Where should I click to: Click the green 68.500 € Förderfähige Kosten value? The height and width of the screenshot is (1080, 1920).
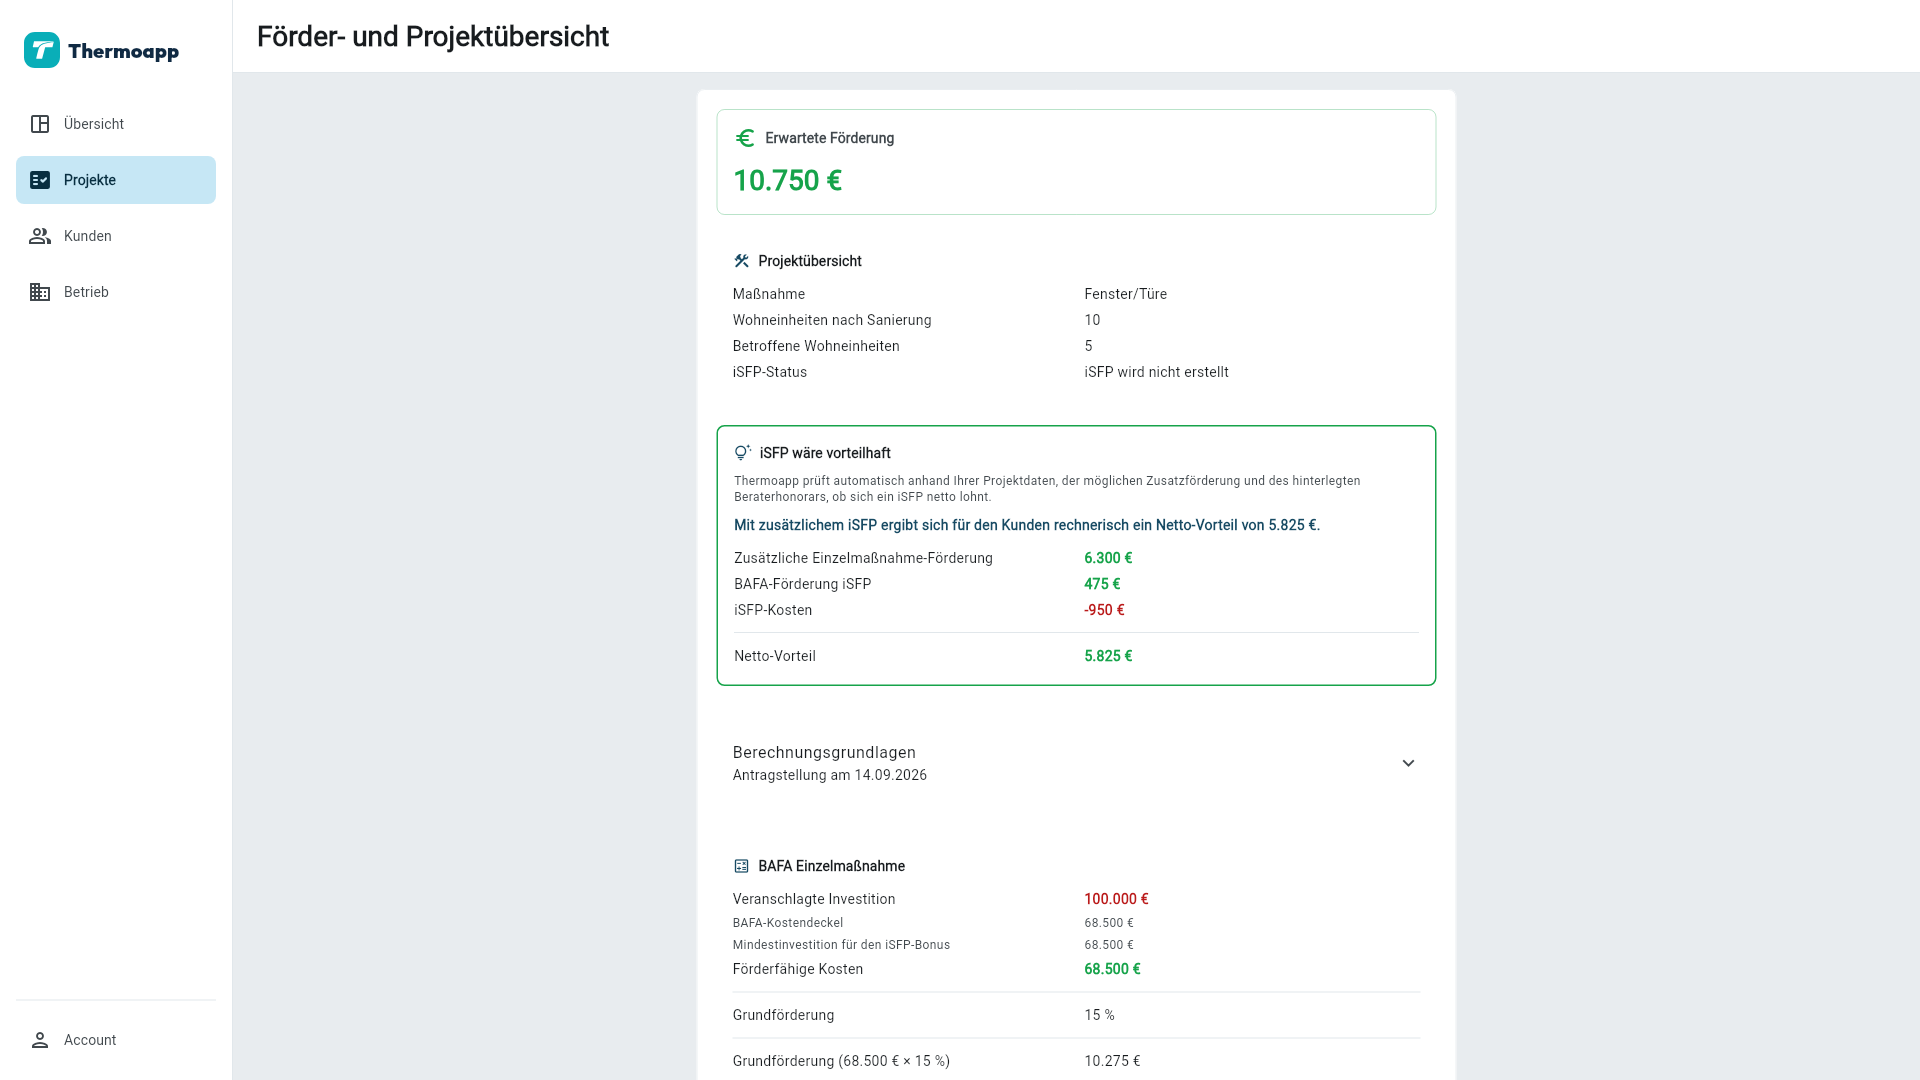[1112, 969]
